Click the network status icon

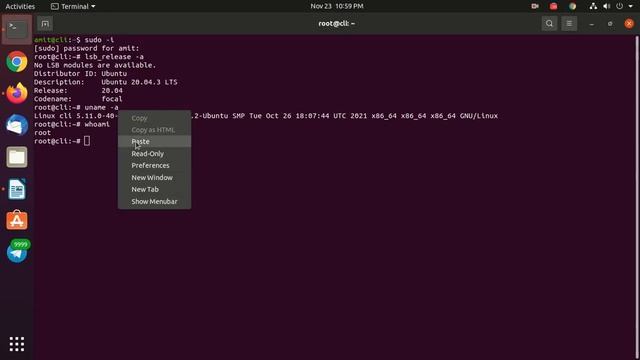593,6
